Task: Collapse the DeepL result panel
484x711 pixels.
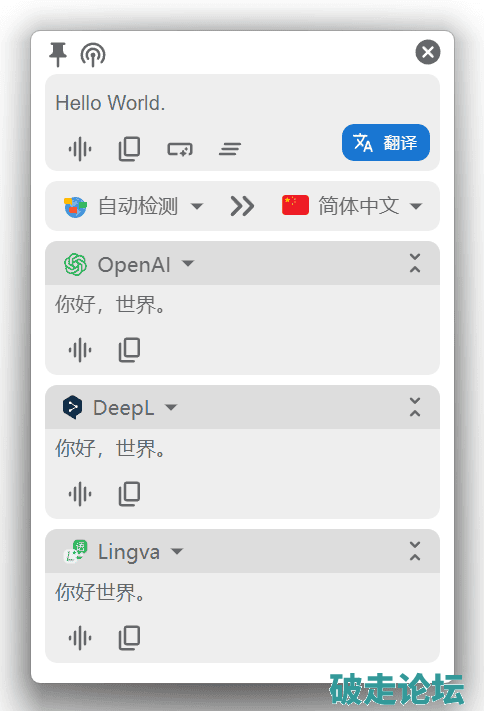Action: 415,407
